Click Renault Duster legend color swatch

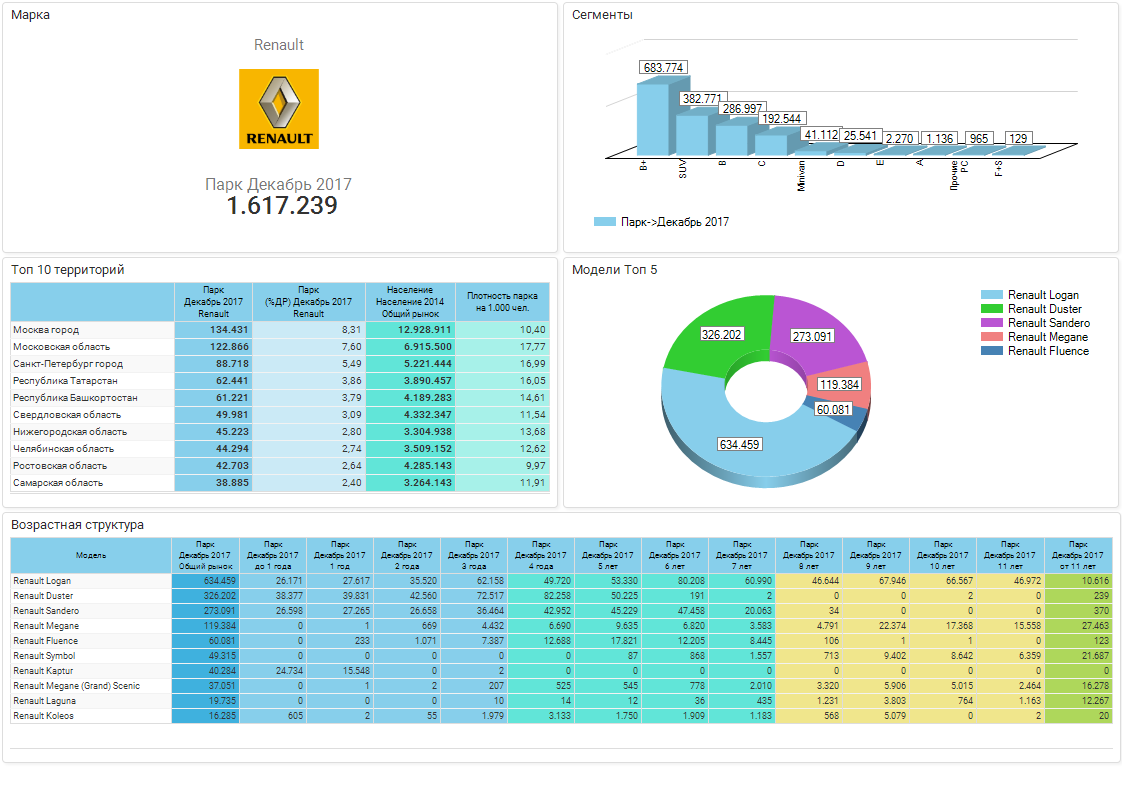(x=992, y=309)
